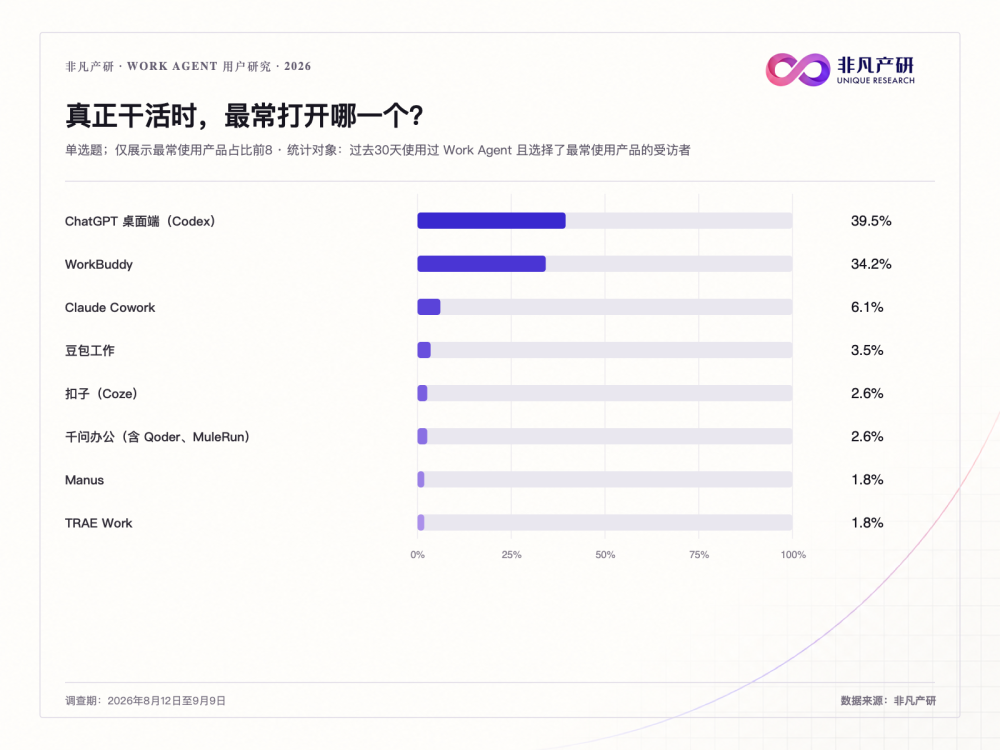Select the TRAE Work row label
The height and width of the screenshot is (750, 1000).
(x=99, y=523)
